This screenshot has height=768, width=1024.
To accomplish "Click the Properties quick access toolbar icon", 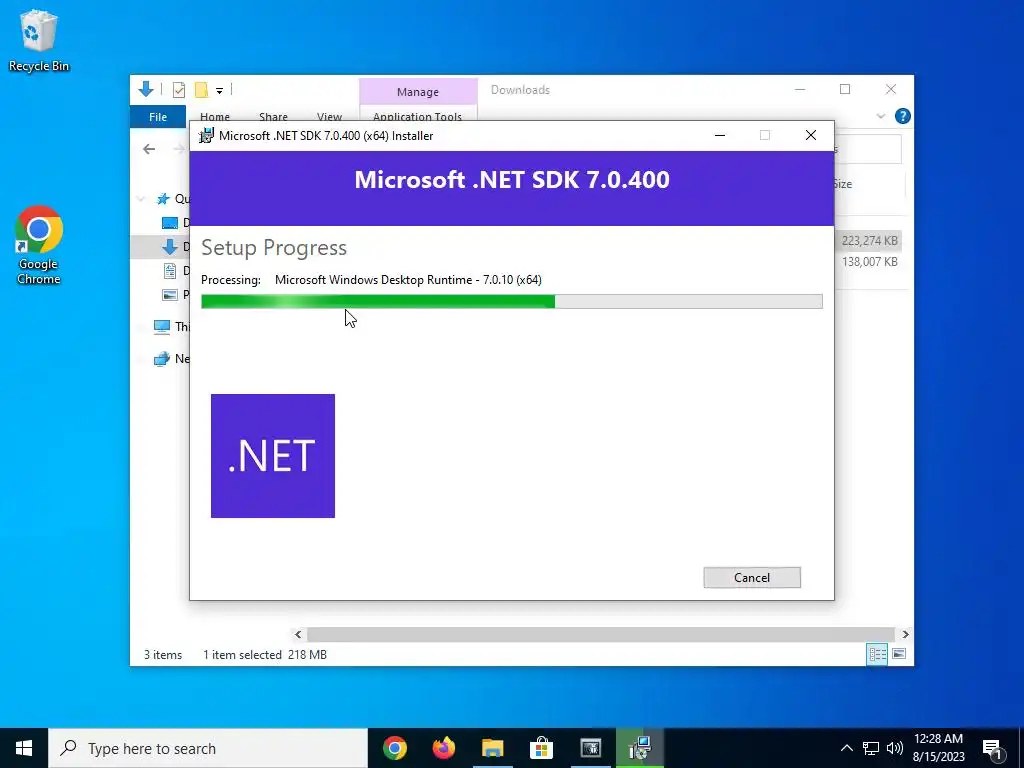I will (x=179, y=89).
